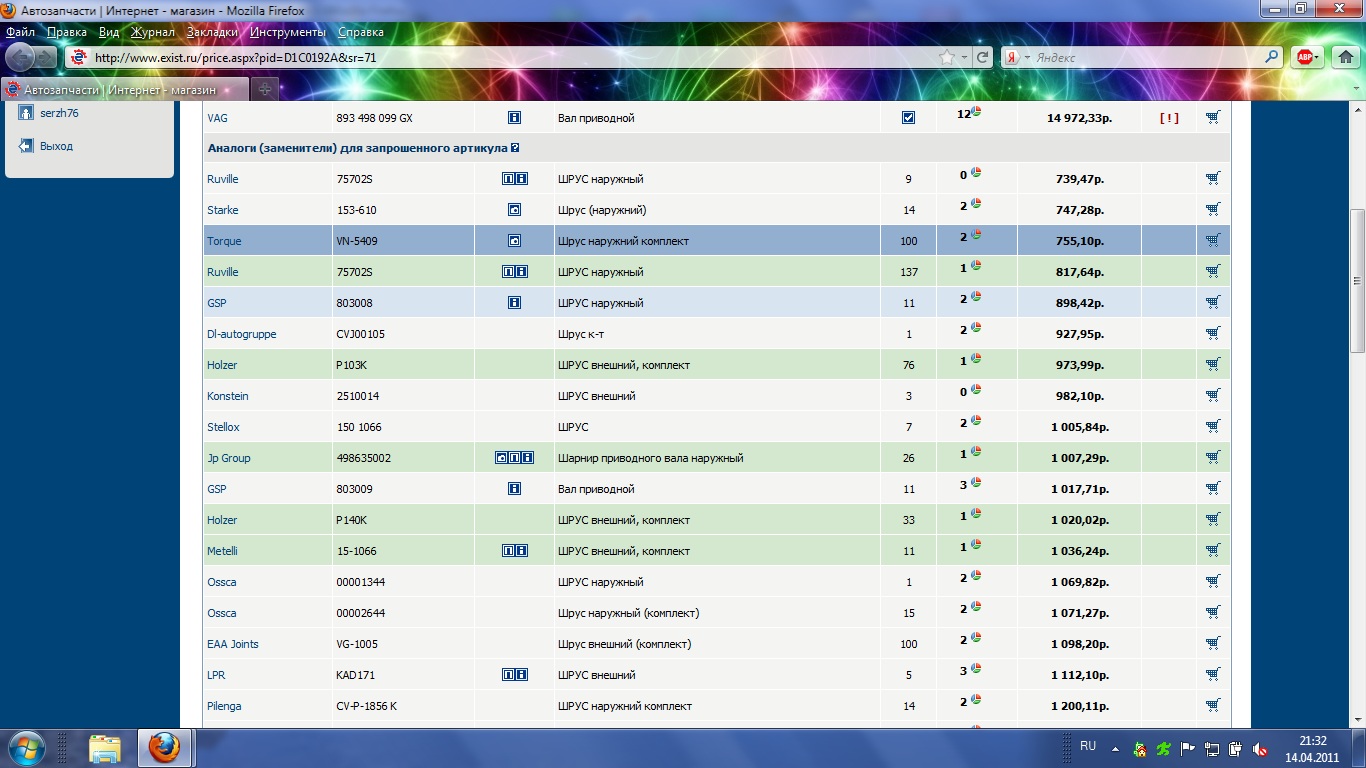Toggle the checkbox in the VAG row

pyautogui.click(x=908, y=118)
